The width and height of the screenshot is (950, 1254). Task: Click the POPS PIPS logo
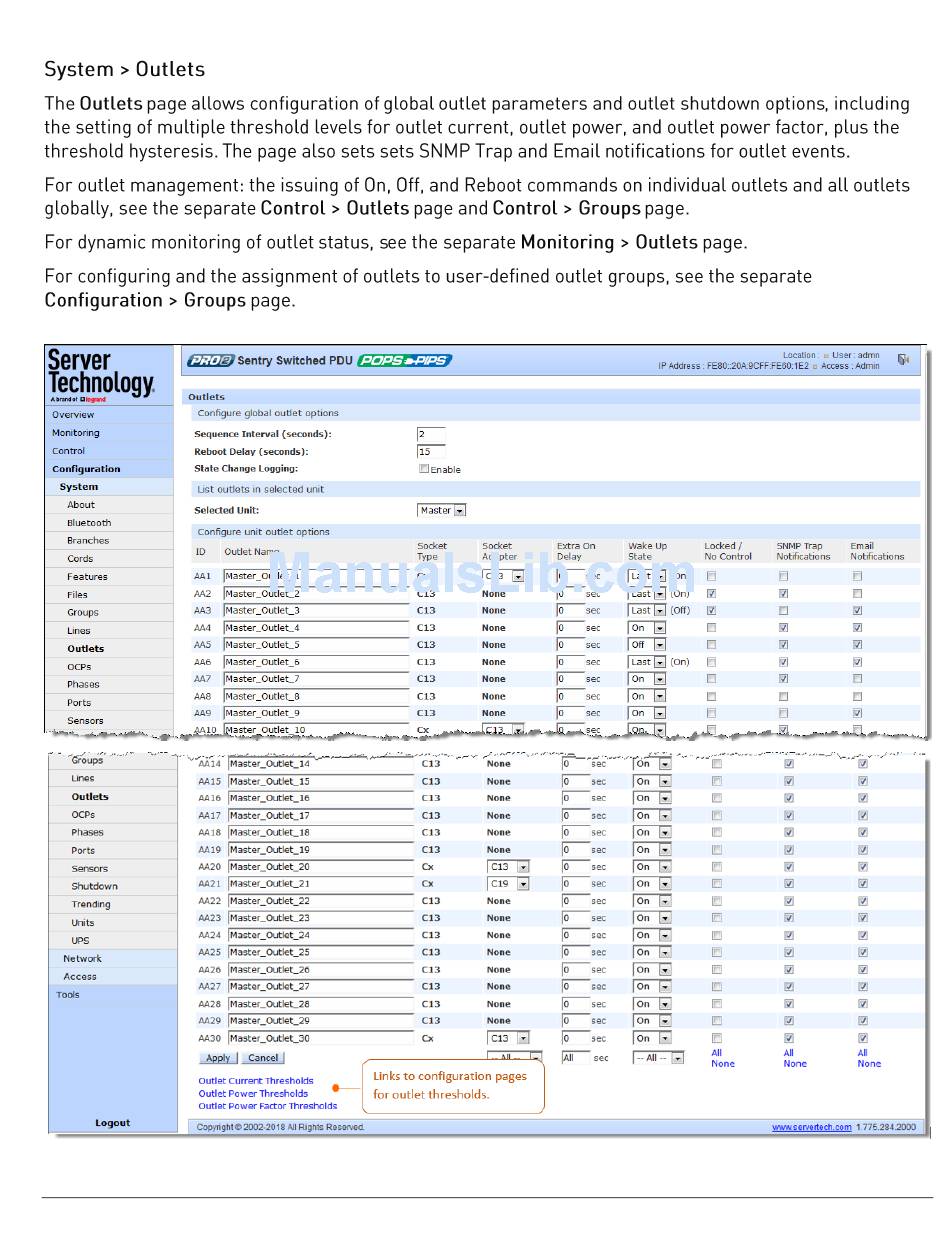(x=405, y=360)
